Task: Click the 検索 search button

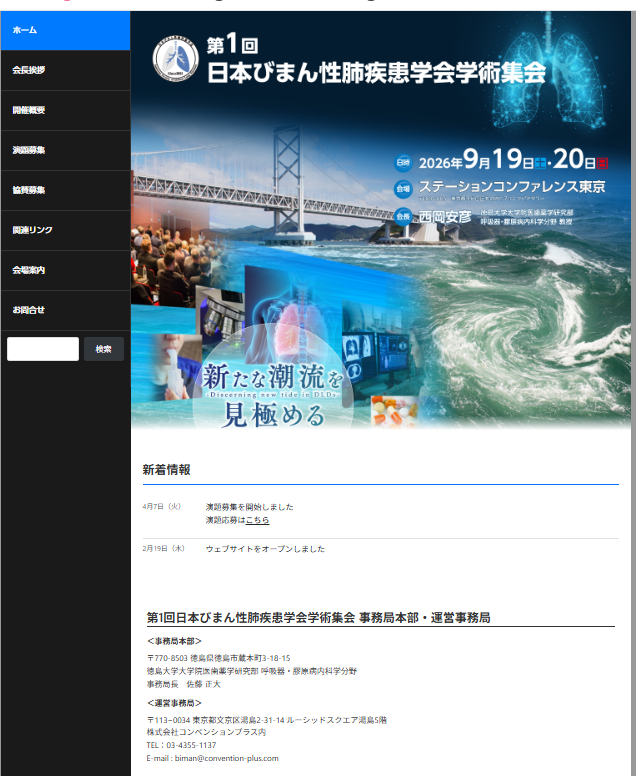Action: coord(104,349)
